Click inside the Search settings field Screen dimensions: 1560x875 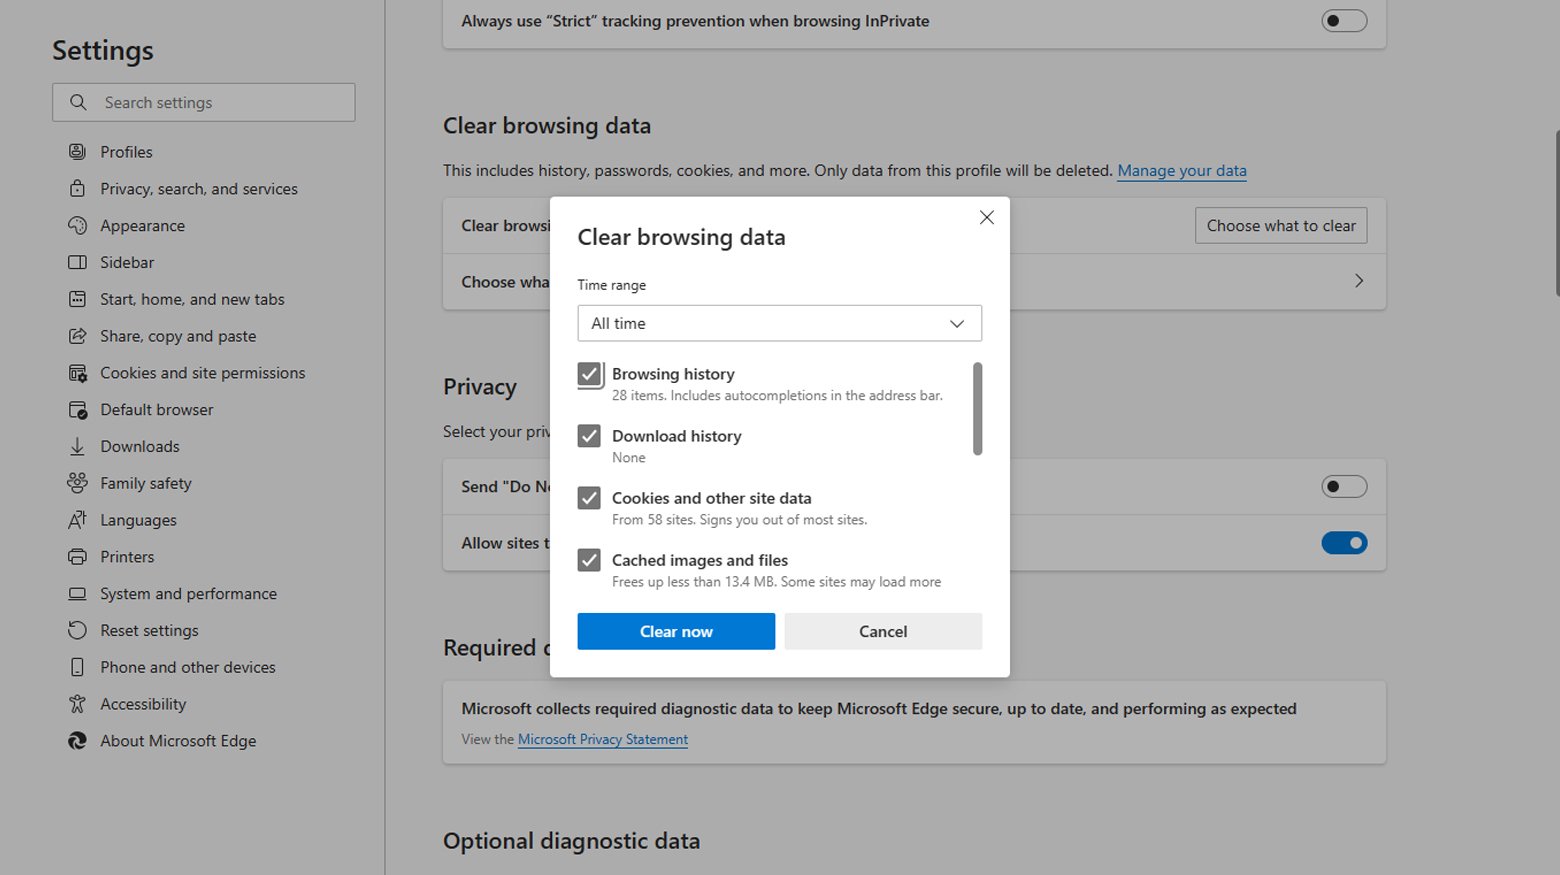(204, 102)
